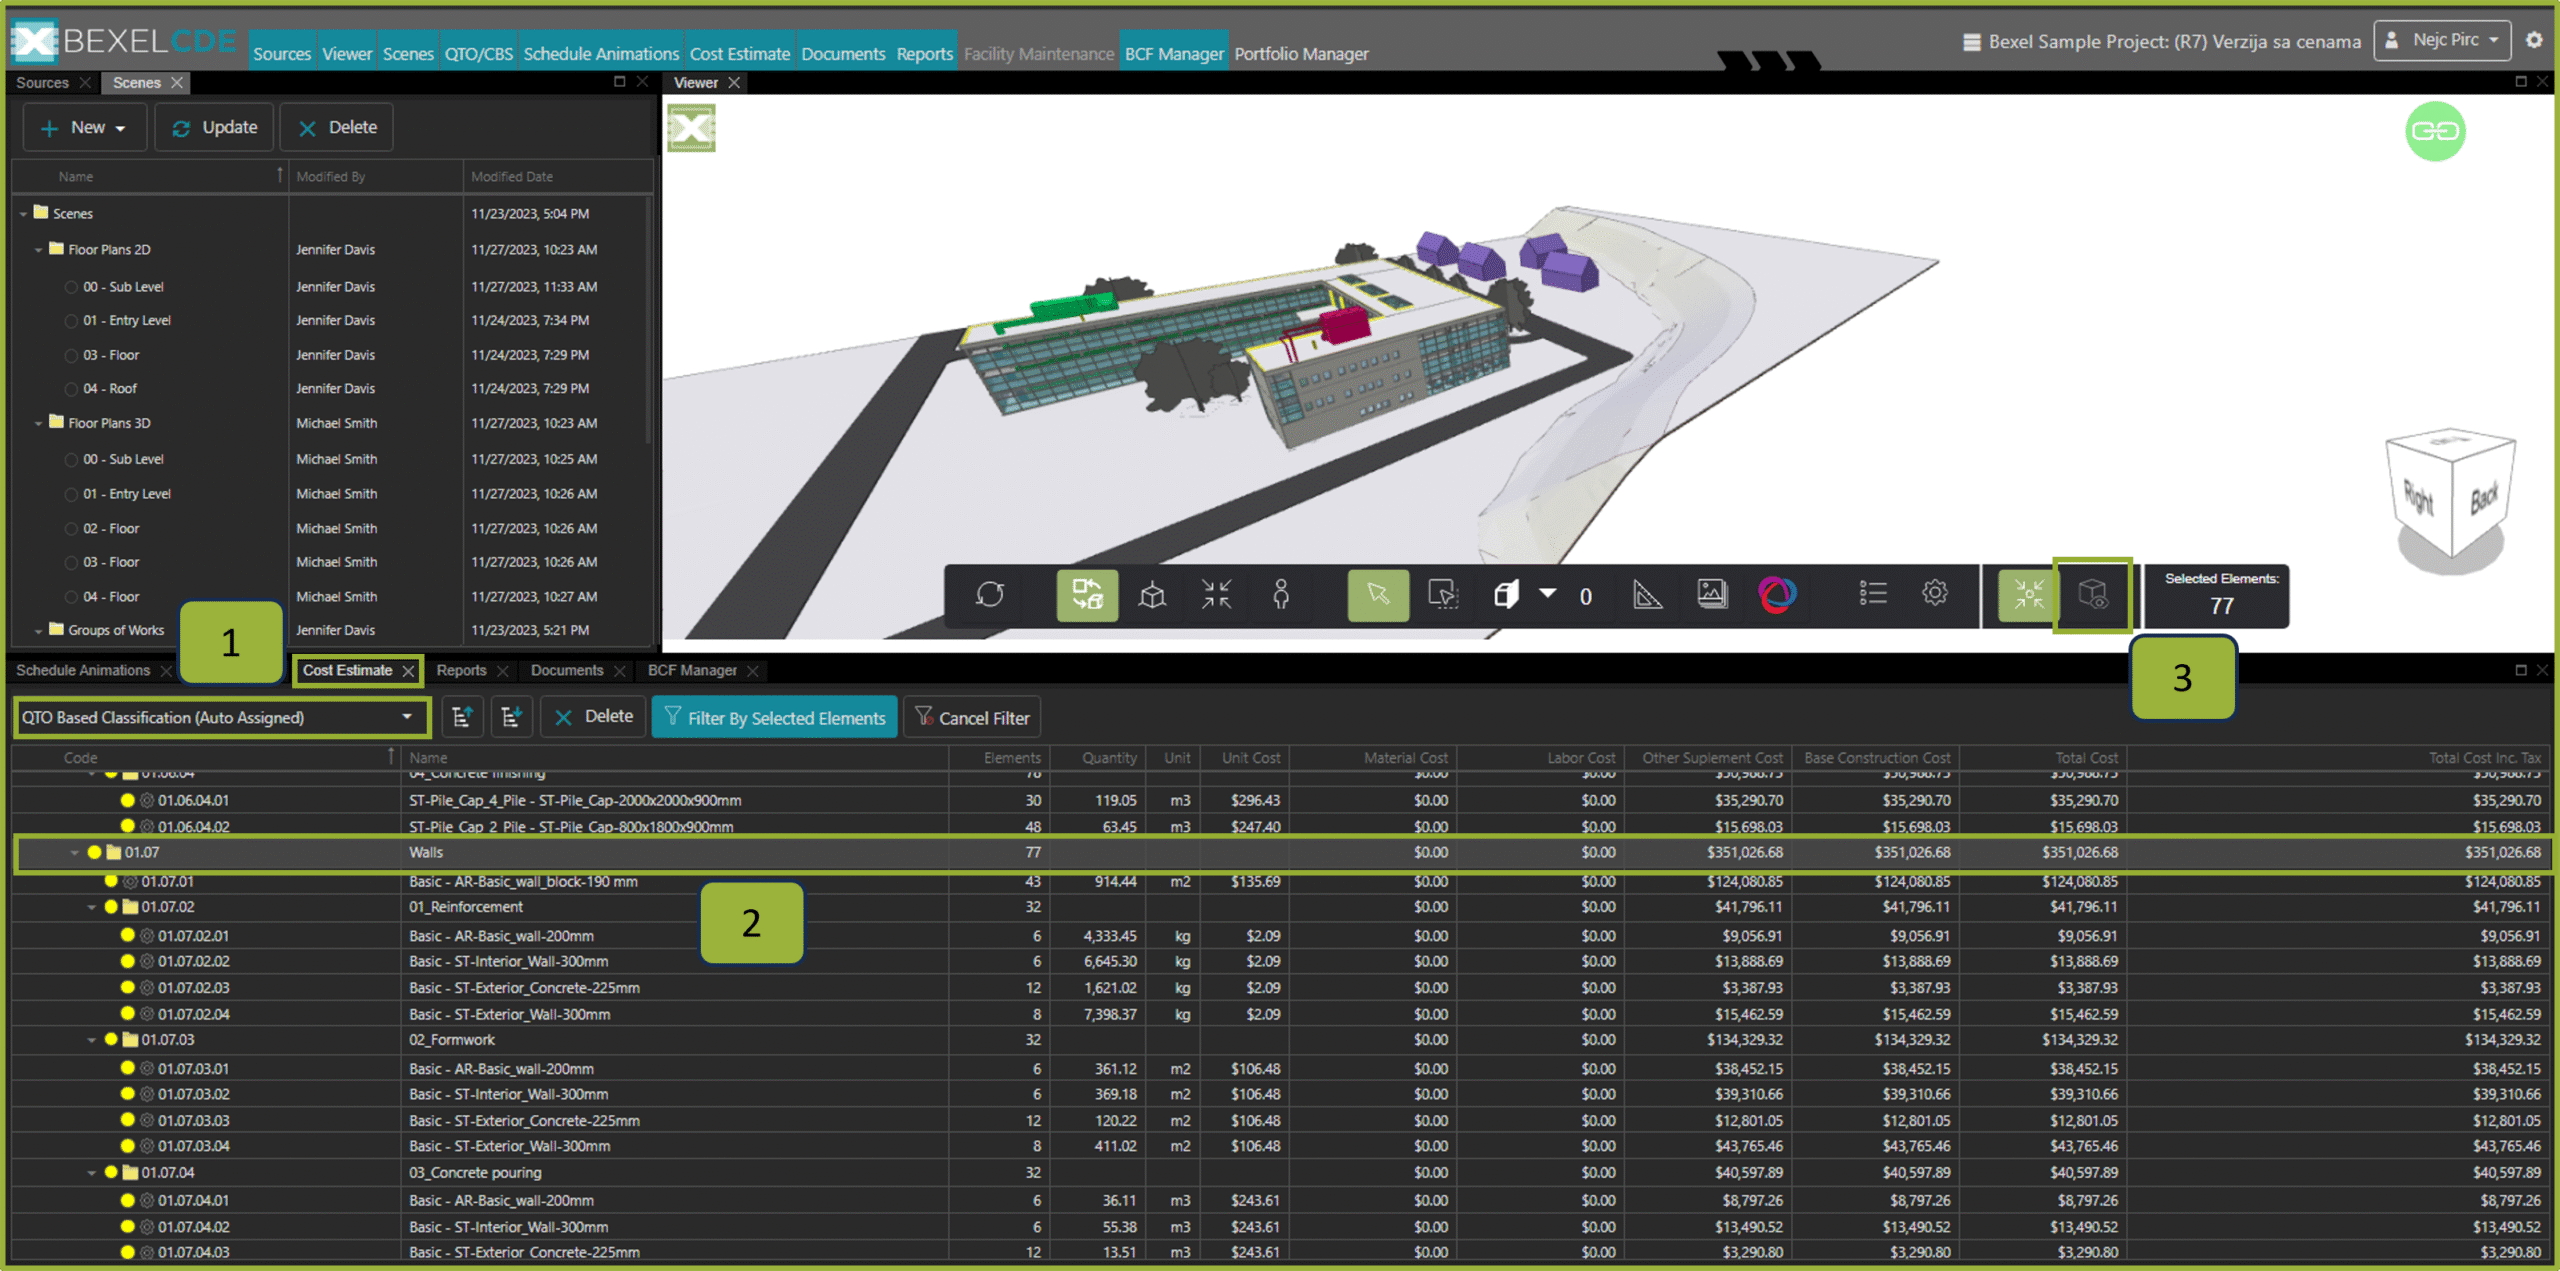Viewport: 2560px width, 1271px height.
Task: Open the measurement ruler tool
Action: 1647,594
